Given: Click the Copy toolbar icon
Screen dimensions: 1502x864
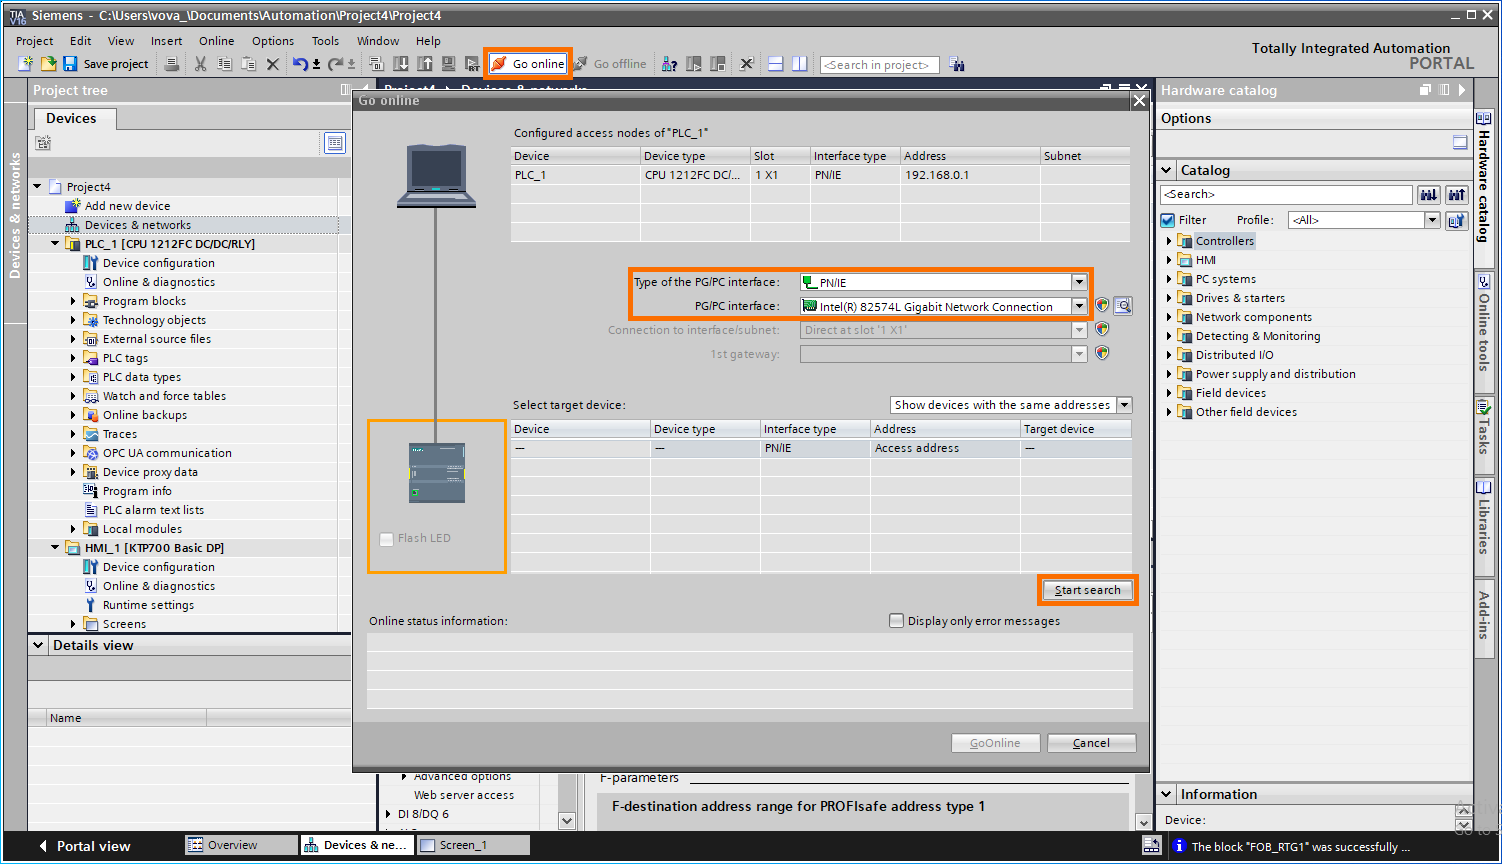Looking at the screenshot, I should pos(224,64).
